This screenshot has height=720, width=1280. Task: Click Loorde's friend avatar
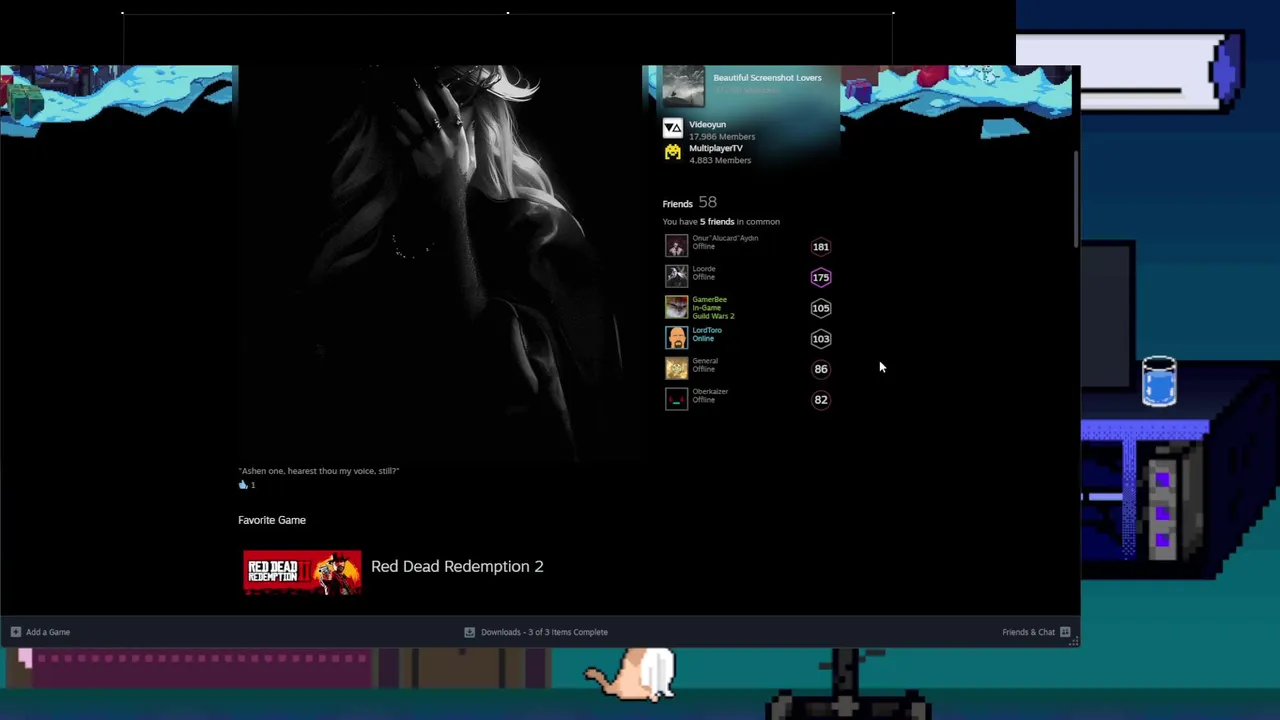click(x=676, y=277)
